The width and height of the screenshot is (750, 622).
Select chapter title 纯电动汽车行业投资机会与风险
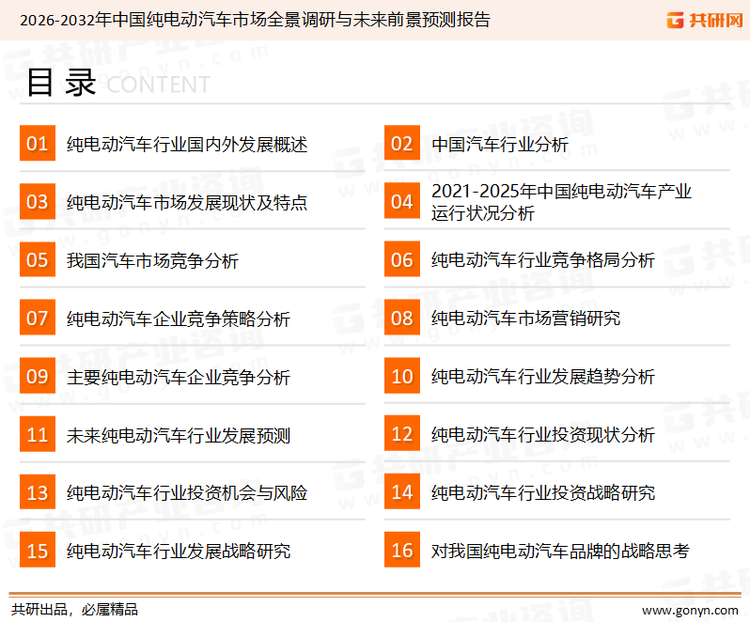click(187, 493)
